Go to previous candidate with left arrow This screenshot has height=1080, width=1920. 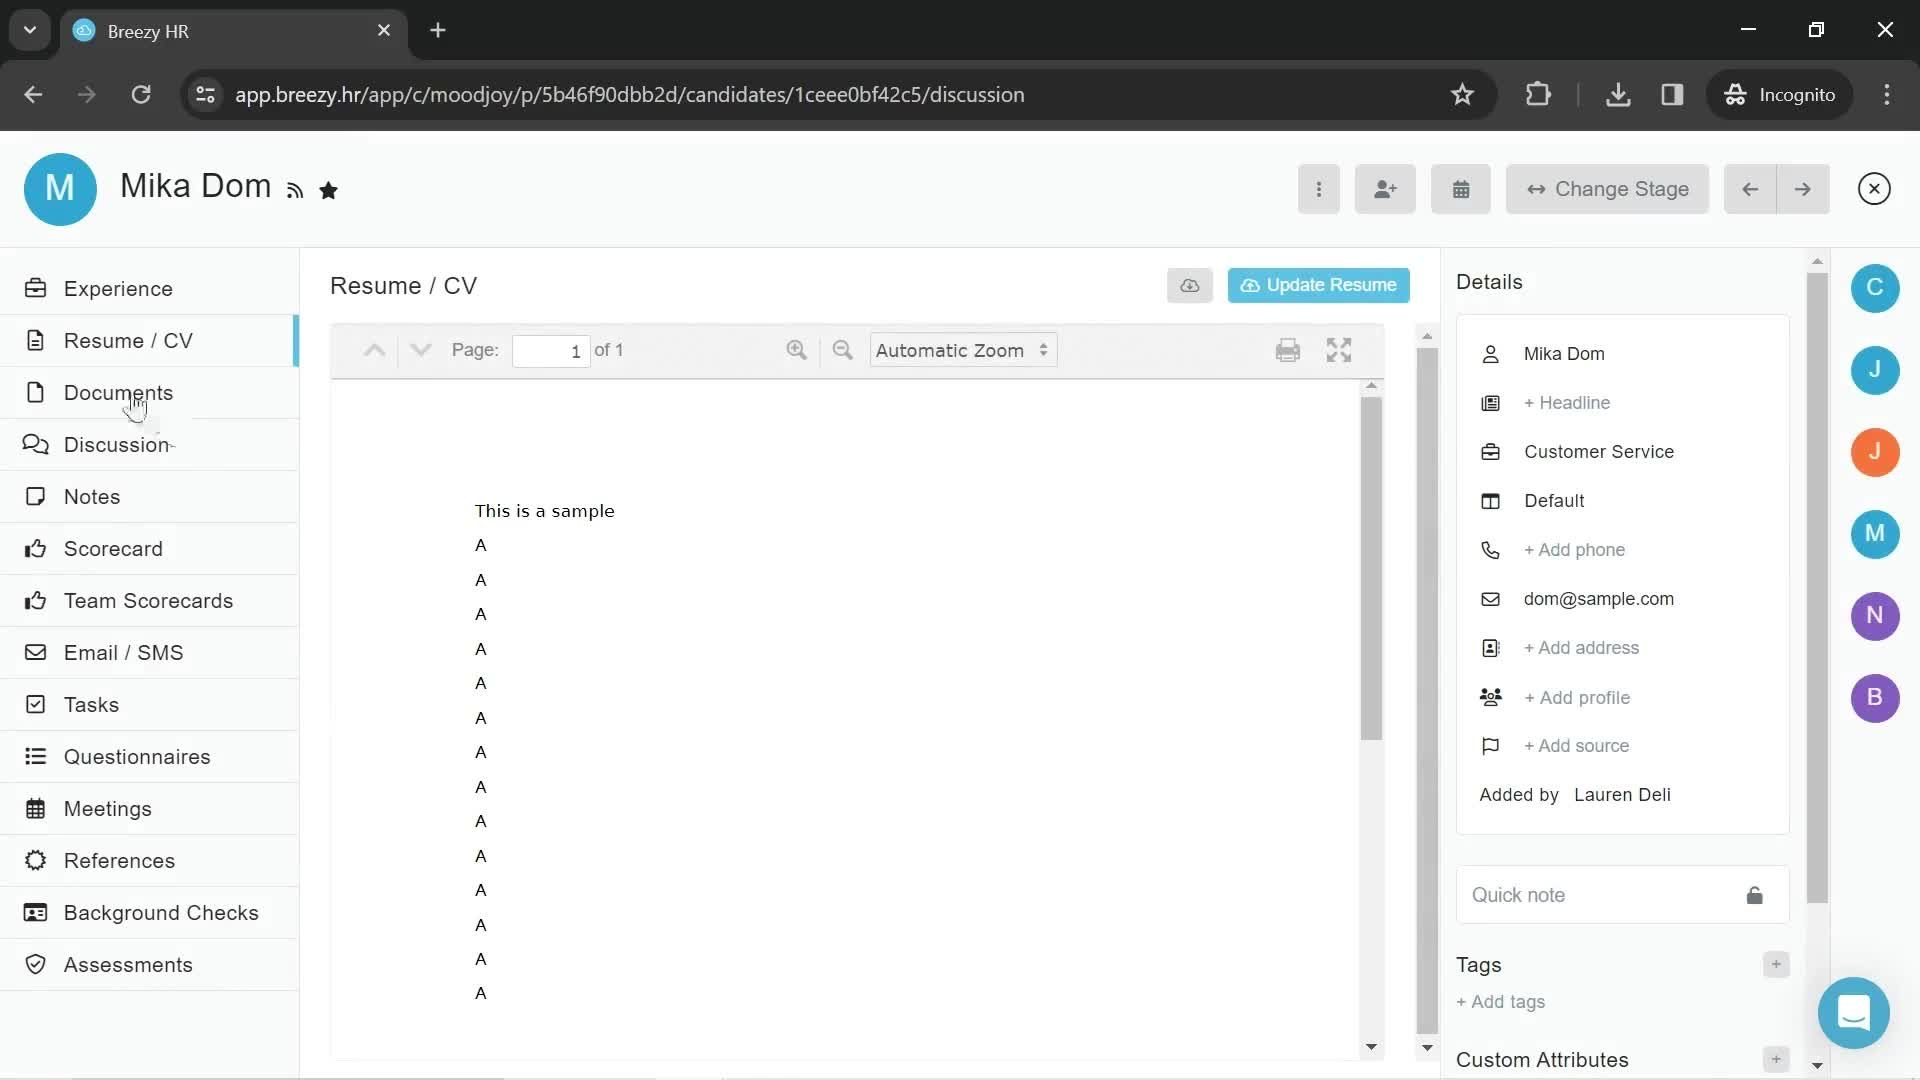pyautogui.click(x=1750, y=189)
